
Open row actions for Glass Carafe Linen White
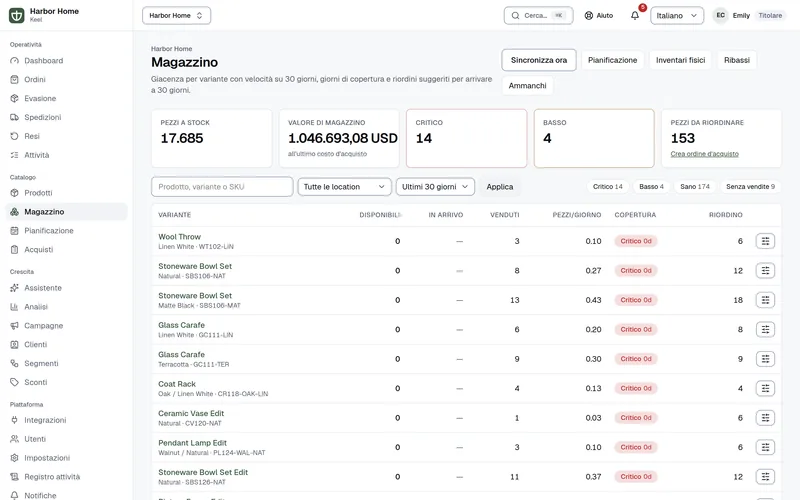pyautogui.click(x=765, y=330)
